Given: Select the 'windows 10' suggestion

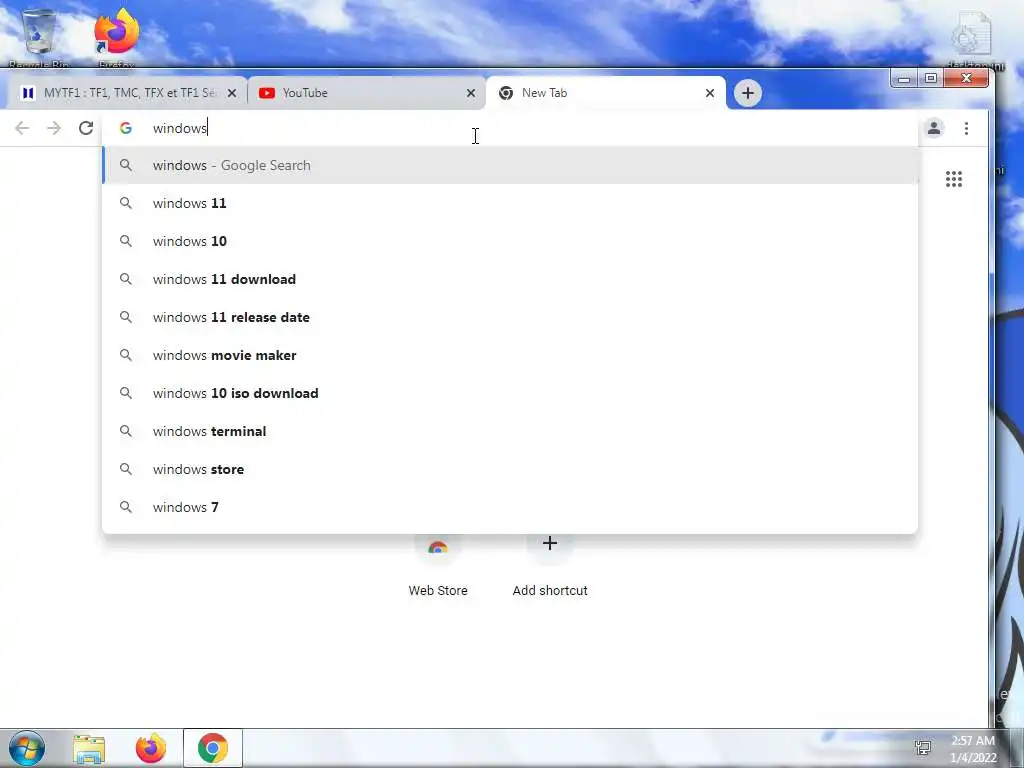Looking at the screenshot, I should [x=510, y=241].
